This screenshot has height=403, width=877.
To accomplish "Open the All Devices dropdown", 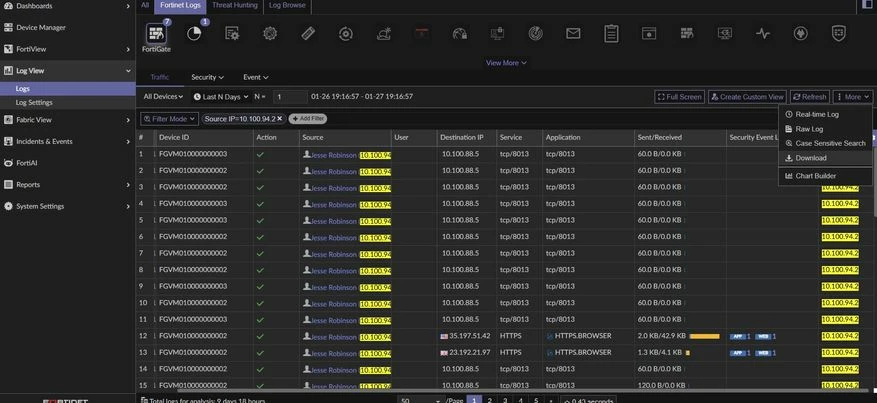I will tap(163, 97).
